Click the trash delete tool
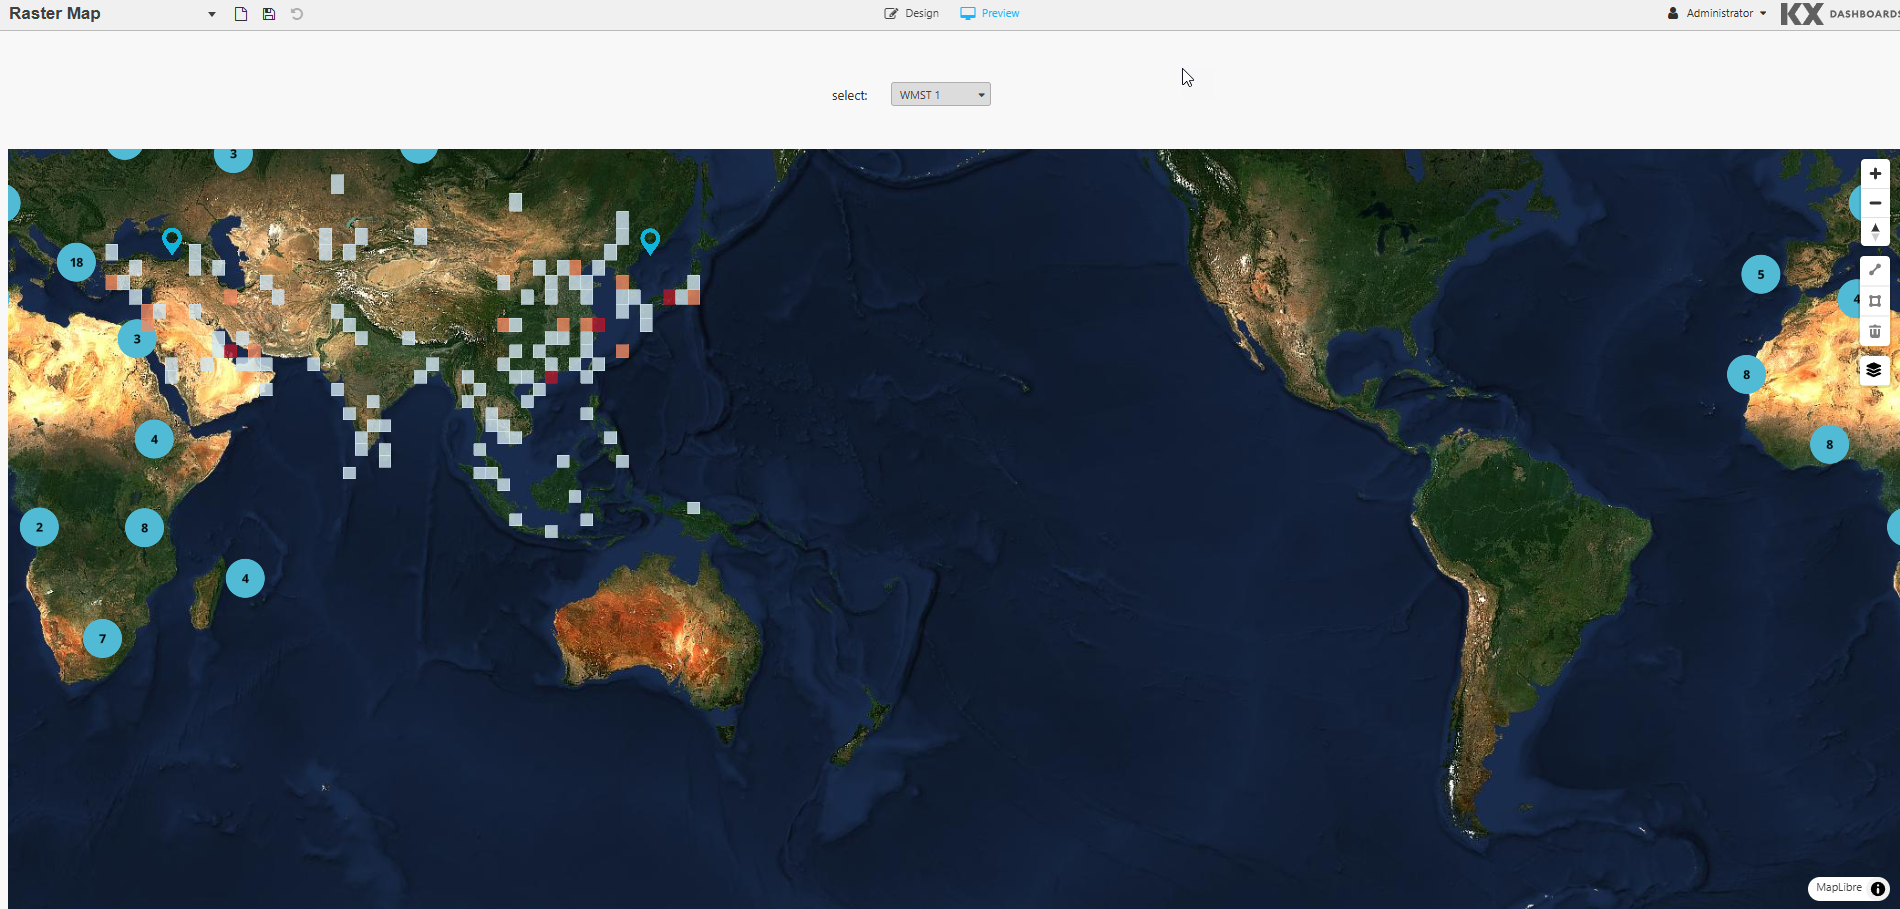 [1875, 331]
